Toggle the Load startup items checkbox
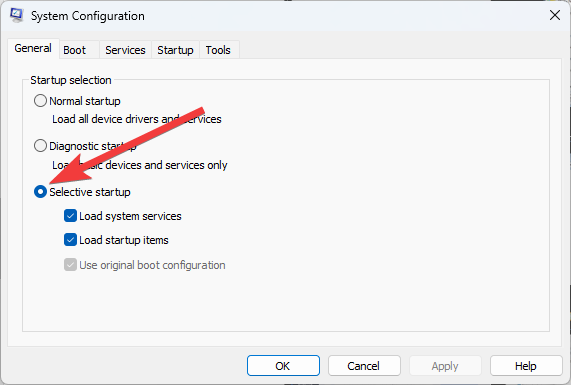The height and width of the screenshot is (385, 571). (70, 240)
